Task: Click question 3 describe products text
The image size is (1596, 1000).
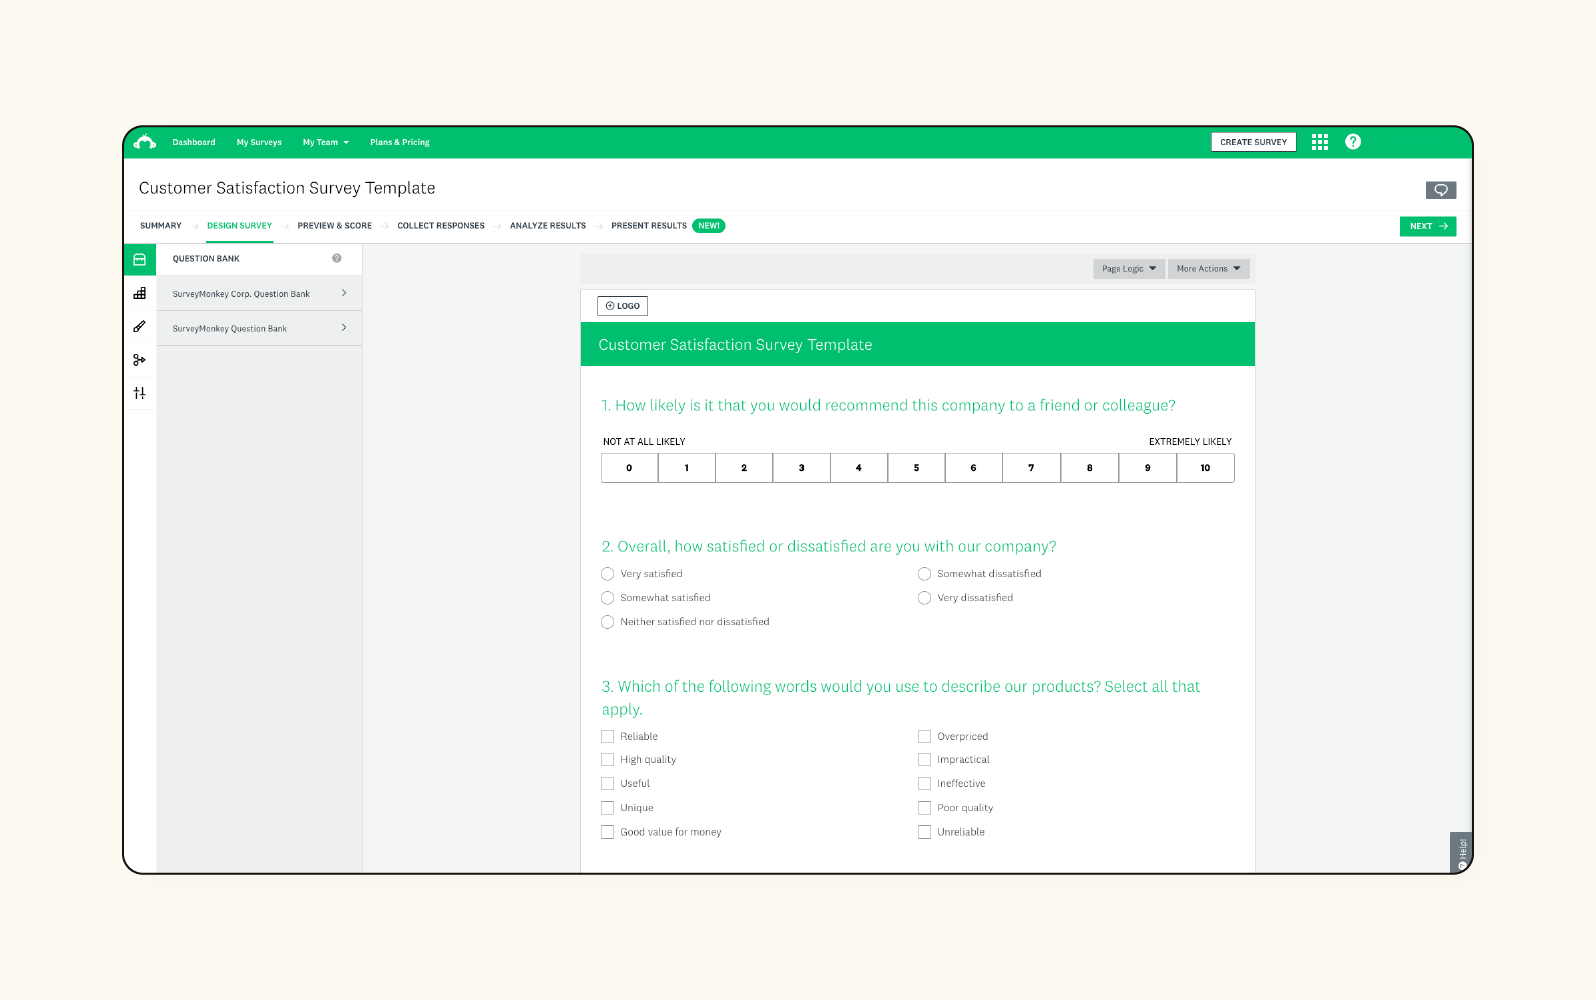Action: click(901, 698)
